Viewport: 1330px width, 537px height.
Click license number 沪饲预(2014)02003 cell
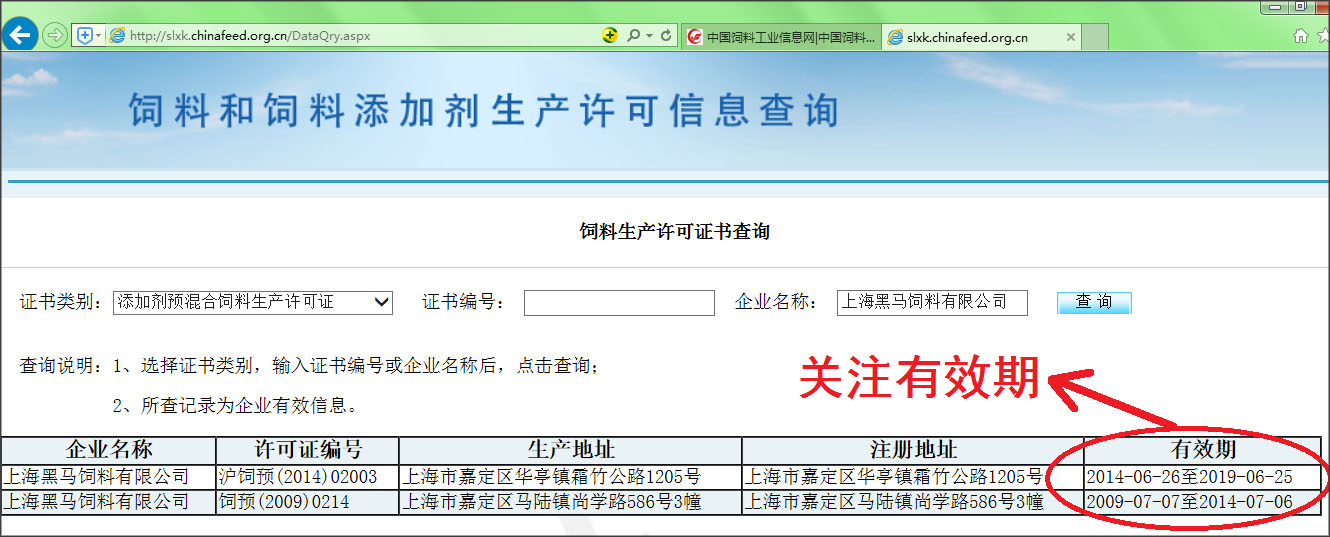coord(298,477)
